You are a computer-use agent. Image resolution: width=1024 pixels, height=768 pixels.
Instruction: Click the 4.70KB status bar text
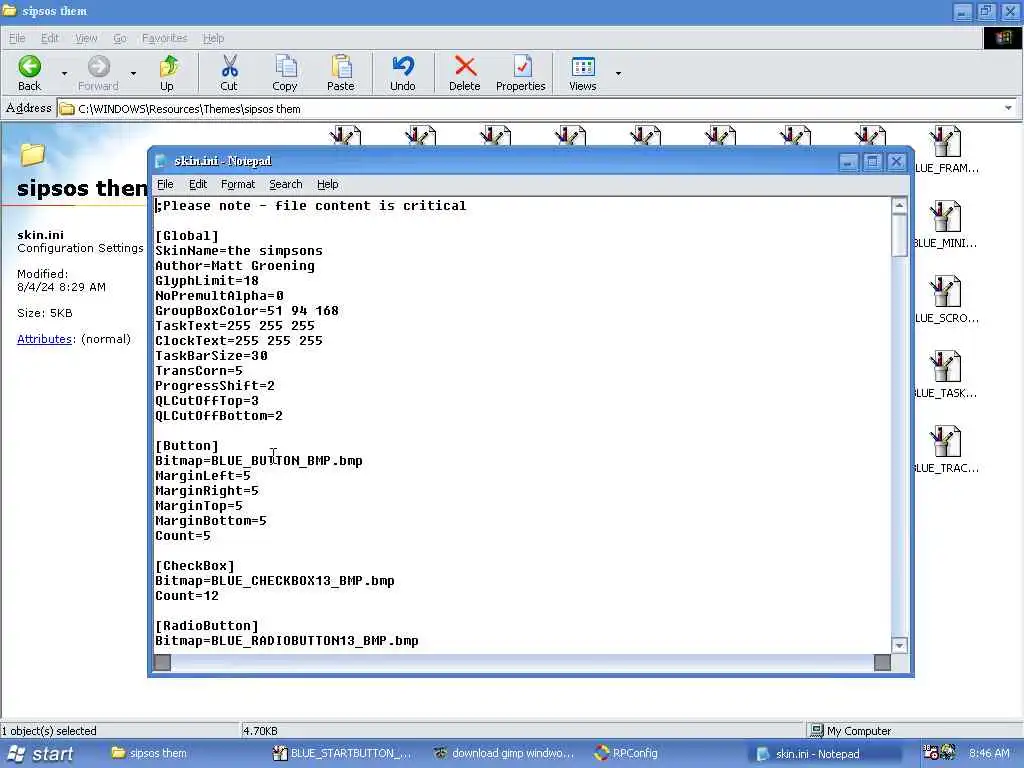(x=260, y=731)
